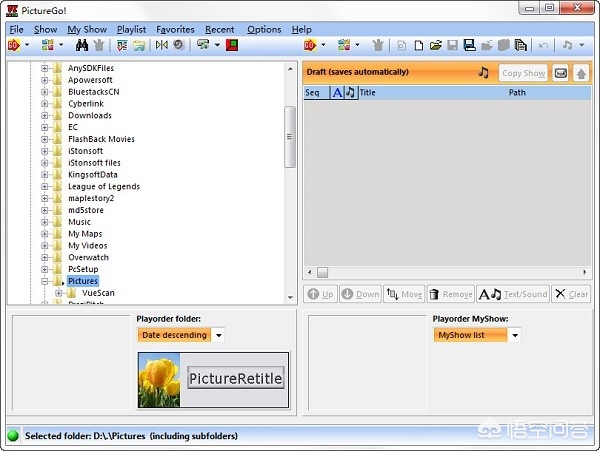The height and width of the screenshot is (451, 600).
Task: Click the gray hand icon in right toolbar
Action: click(x=378, y=45)
